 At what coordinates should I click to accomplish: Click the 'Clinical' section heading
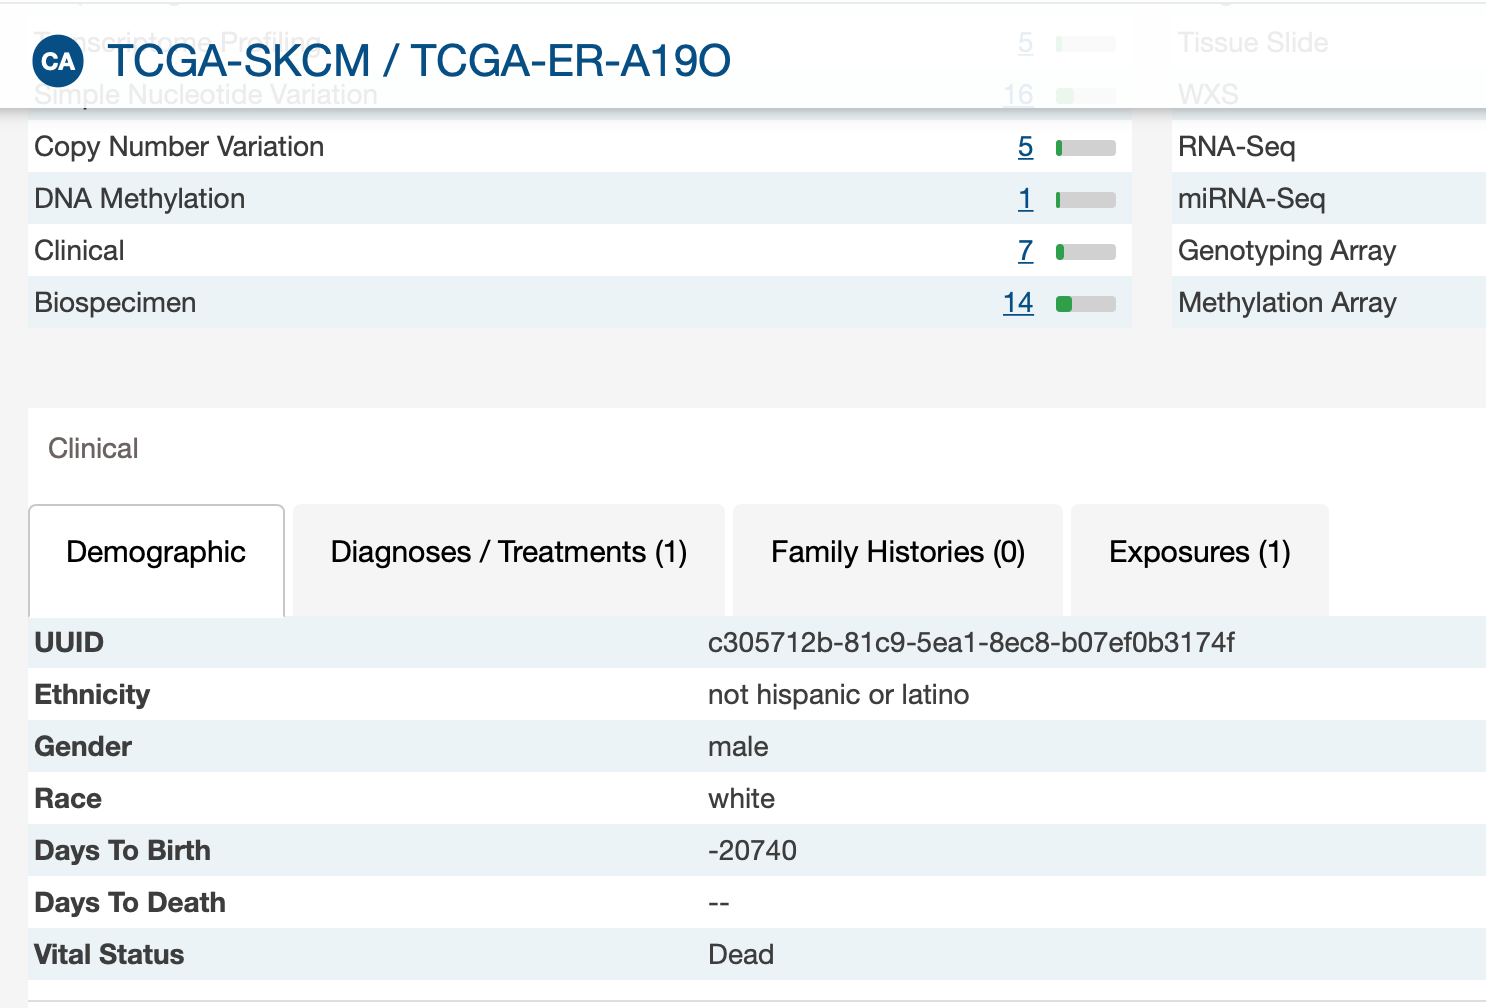point(93,448)
